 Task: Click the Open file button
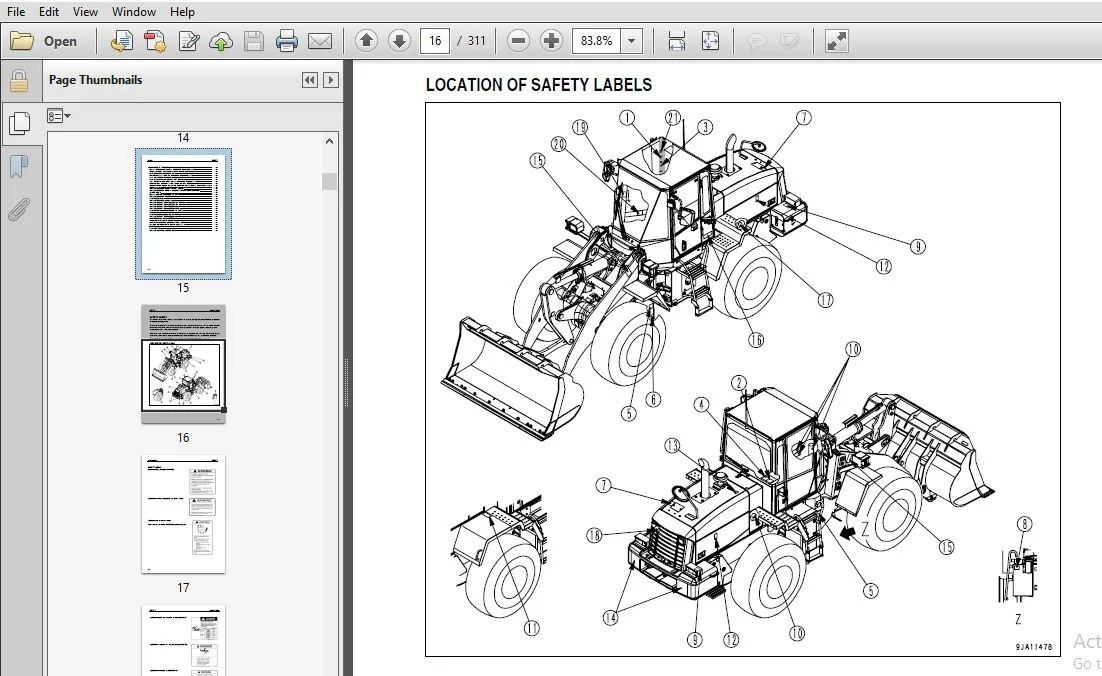(44, 41)
